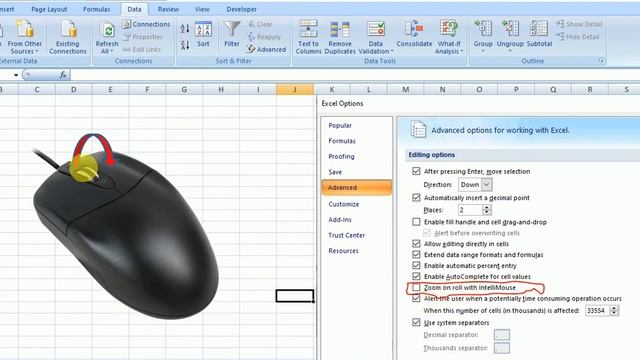Toggle Automatically insert a decimal point
Screen dimensions: 640x360
pyautogui.click(x=416, y=198)
